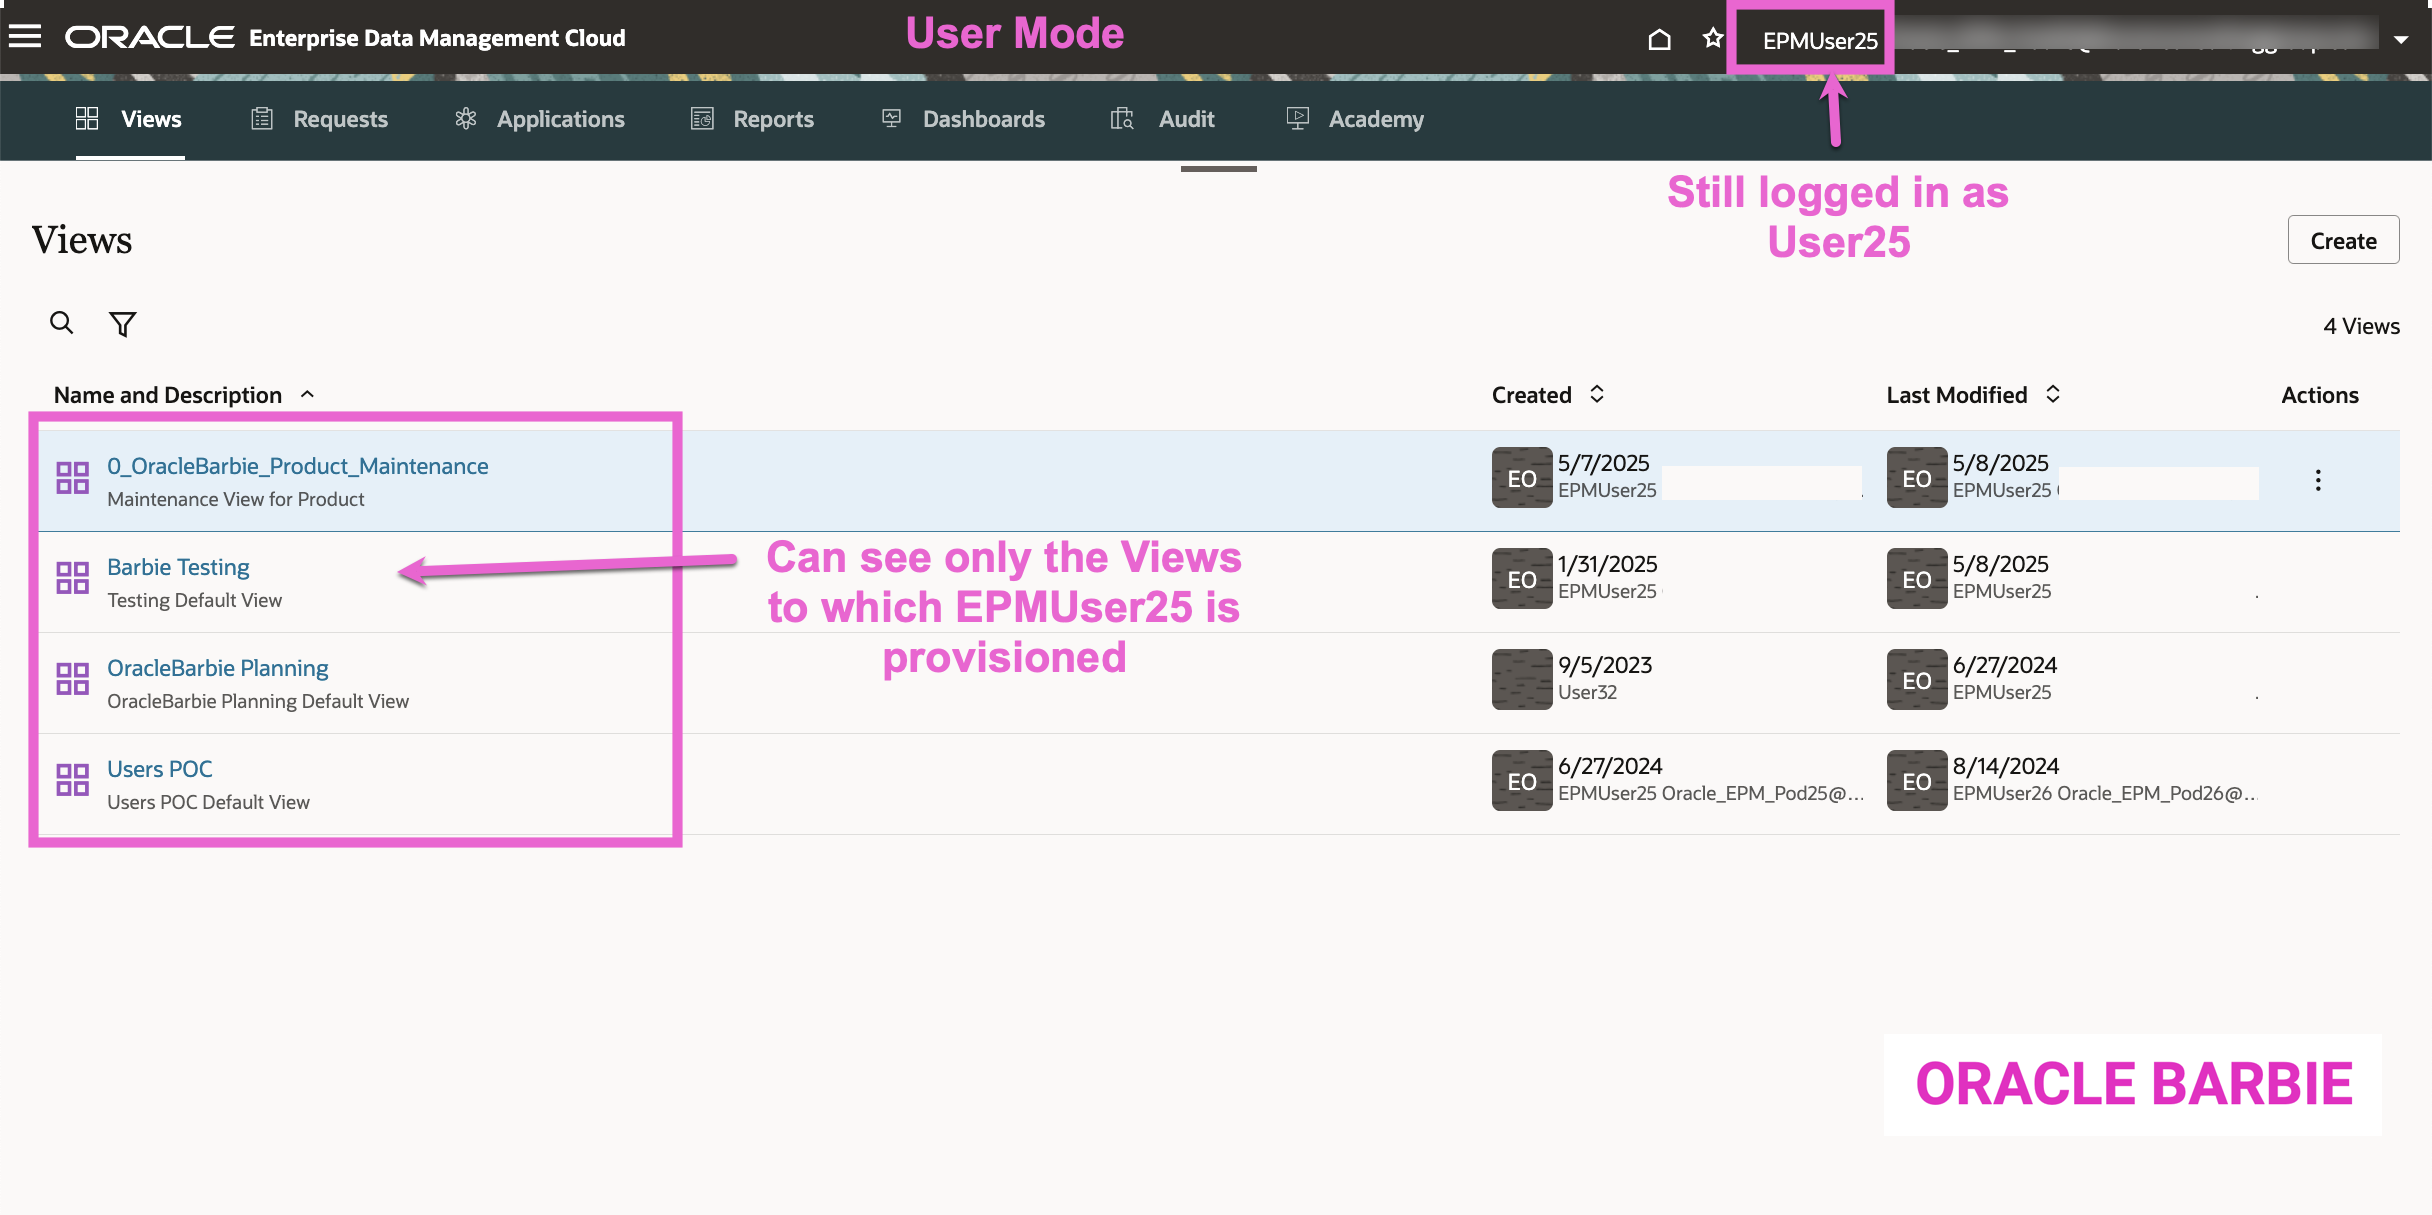
Task: Open the search magnifier in Views
Action: (62, 323)
